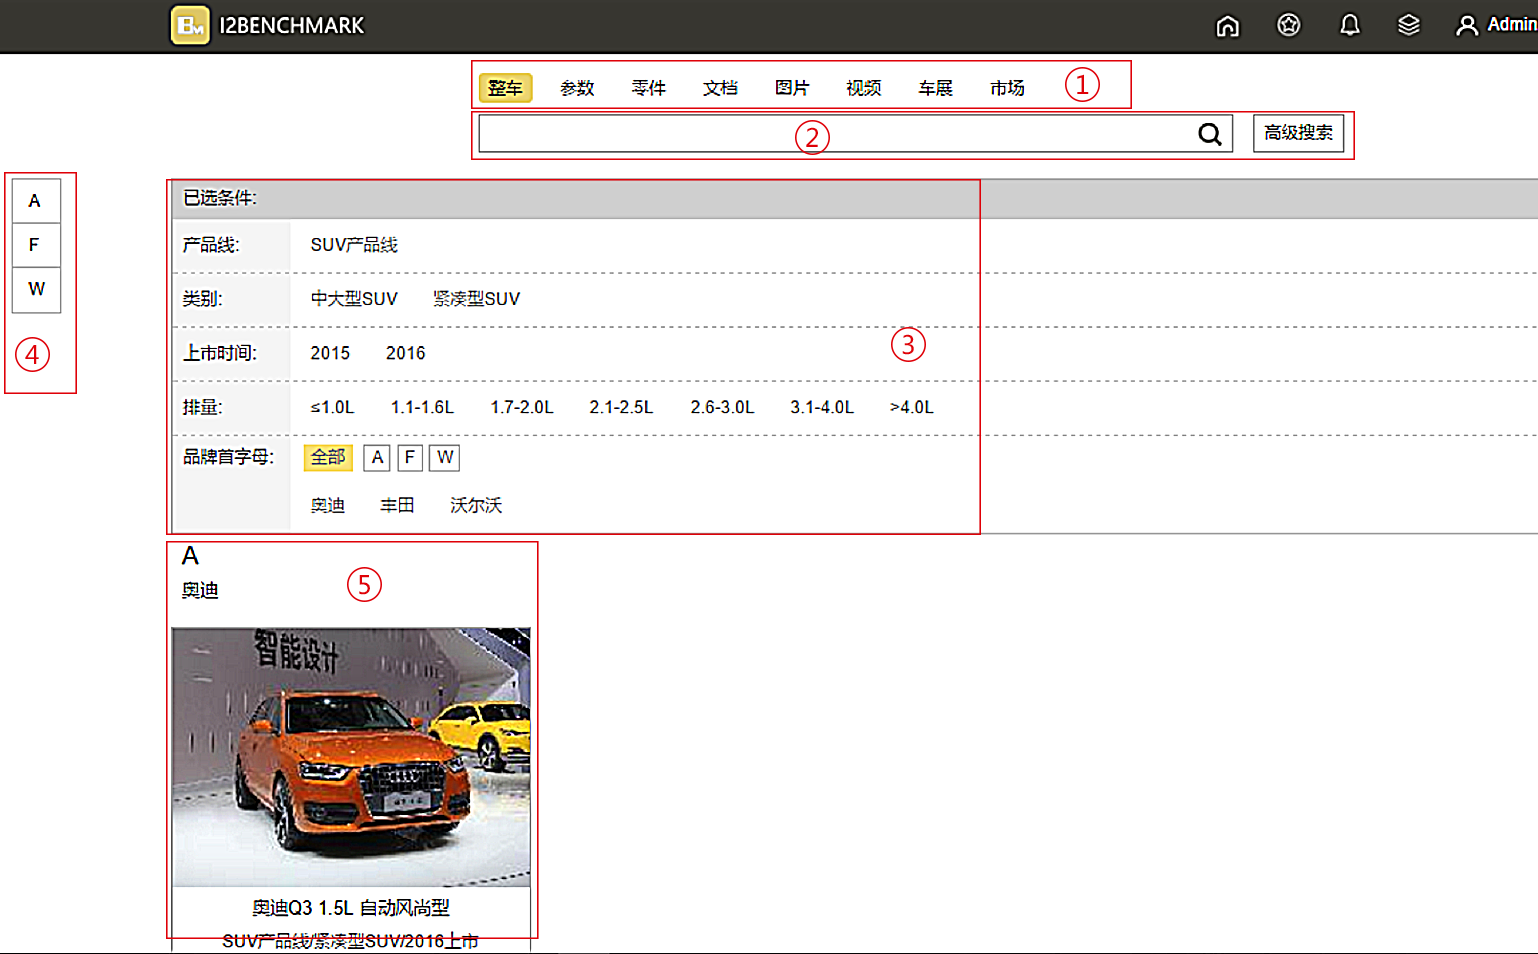Select displacement >4.0L

click(912, 407)
